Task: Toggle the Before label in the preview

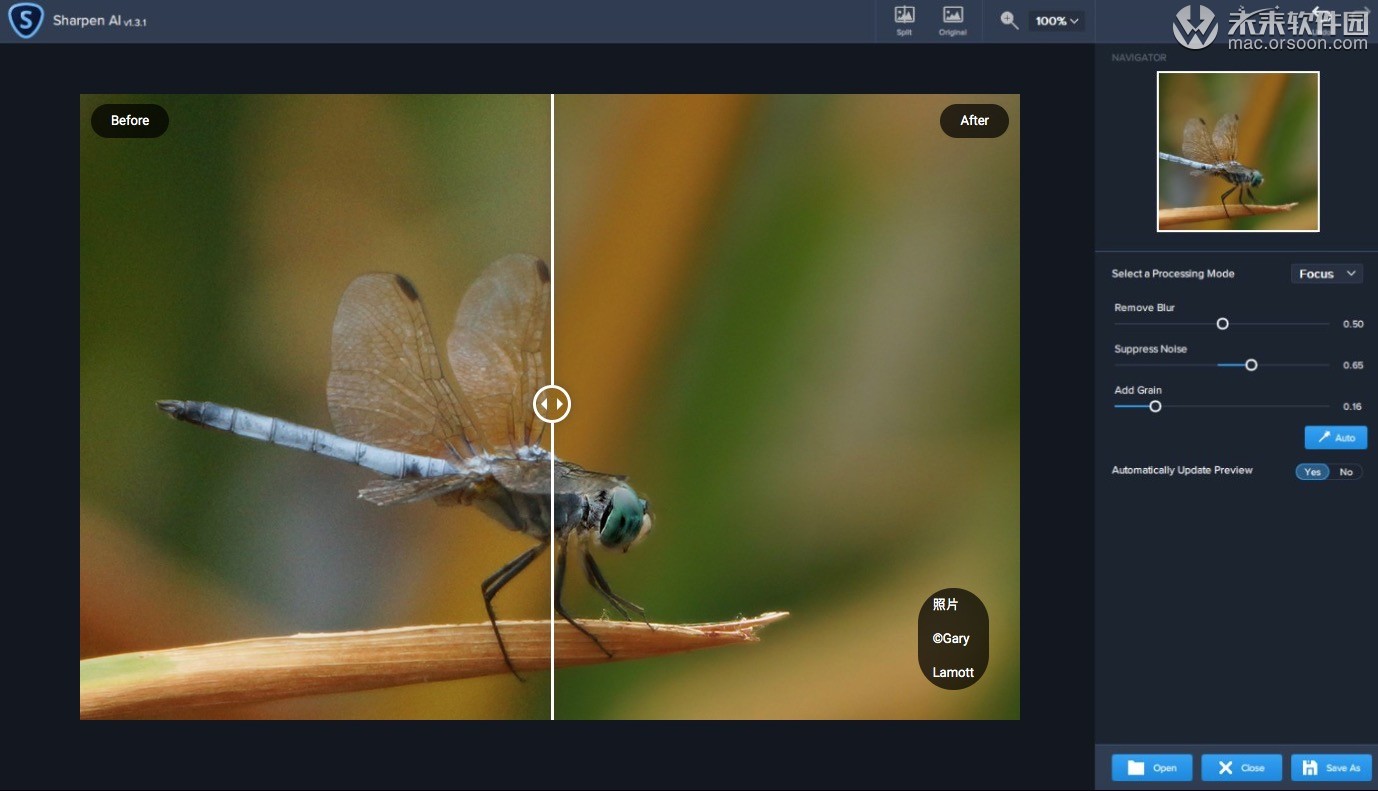Action: 129,120
